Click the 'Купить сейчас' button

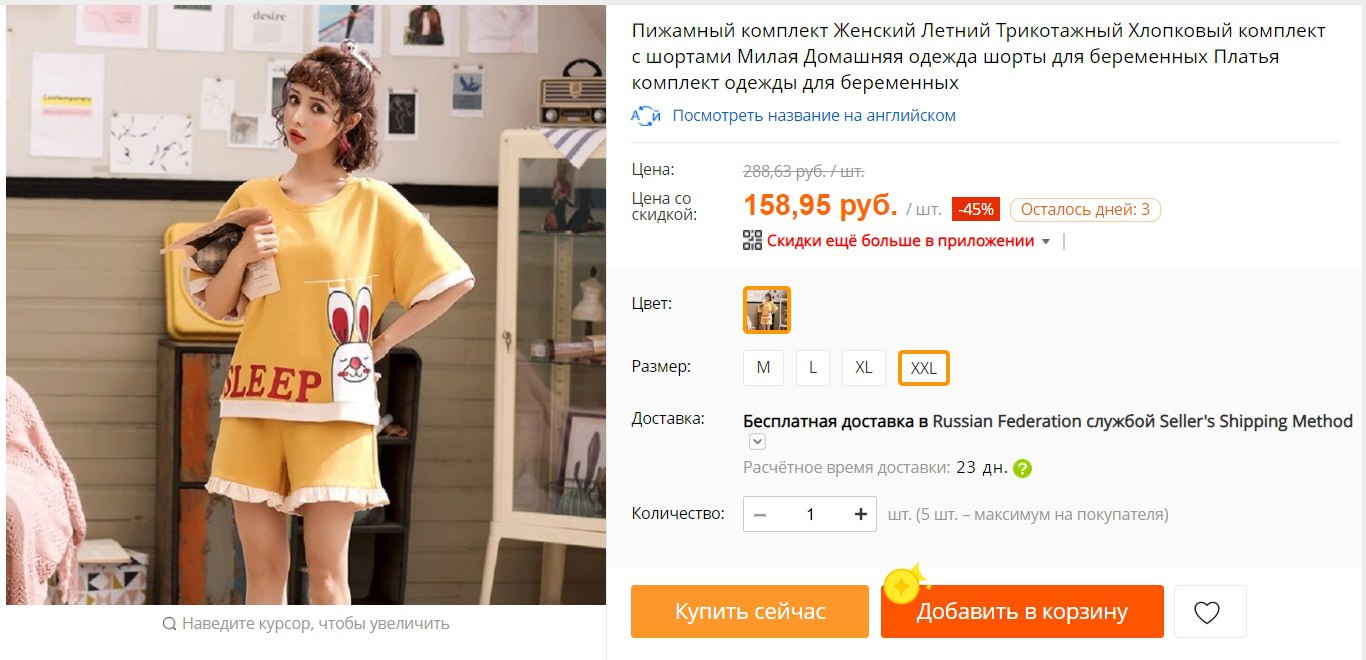click(x=750, y=612)
